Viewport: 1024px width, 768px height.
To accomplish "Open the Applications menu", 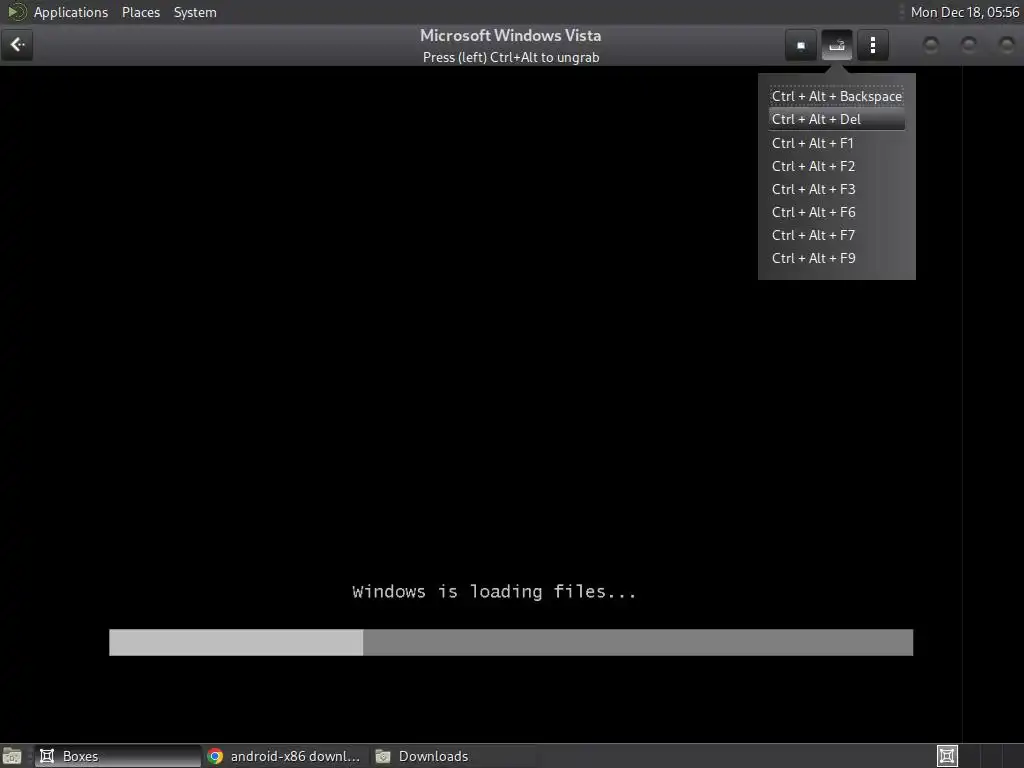I will tap(71, 12).
